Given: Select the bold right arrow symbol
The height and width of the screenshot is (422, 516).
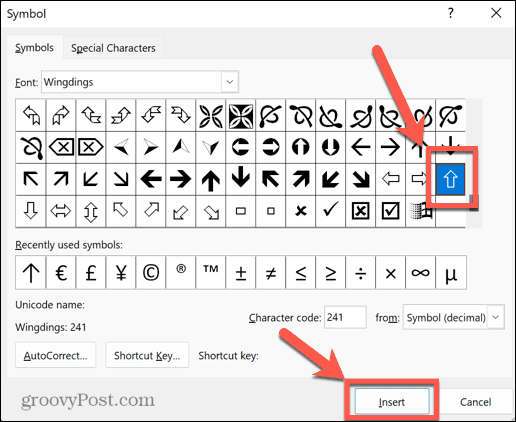Looking at the screenshot, I should tap(180, 179).
